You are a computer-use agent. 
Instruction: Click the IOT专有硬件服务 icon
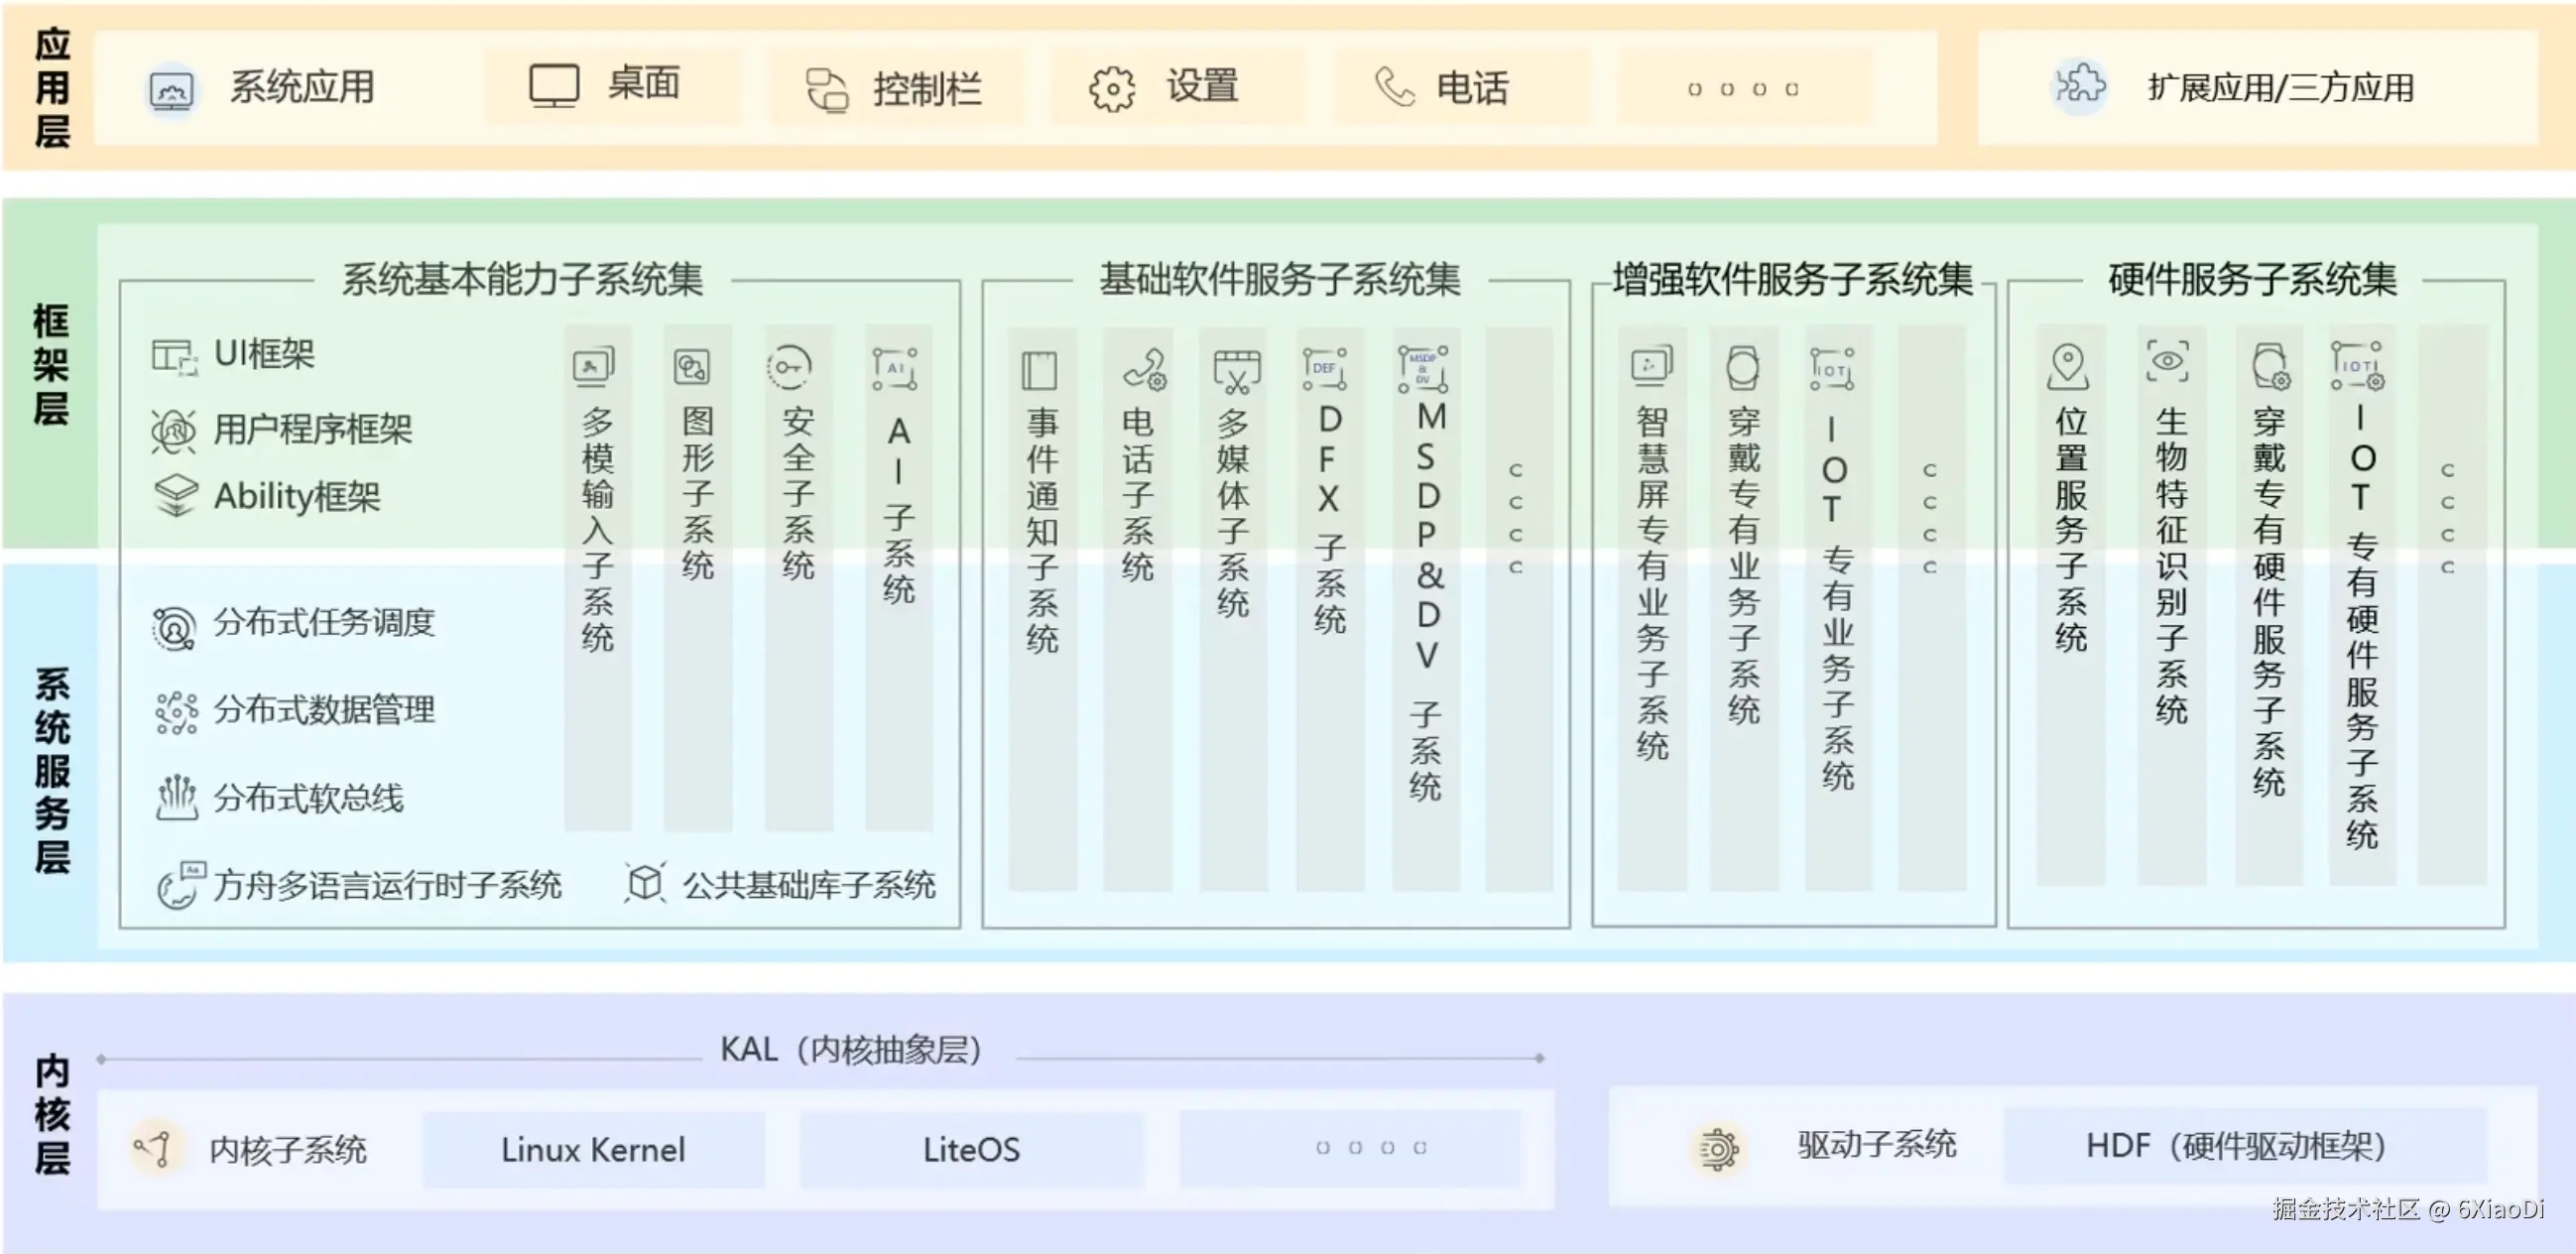pyautogui.click(x=2358, y=366)
